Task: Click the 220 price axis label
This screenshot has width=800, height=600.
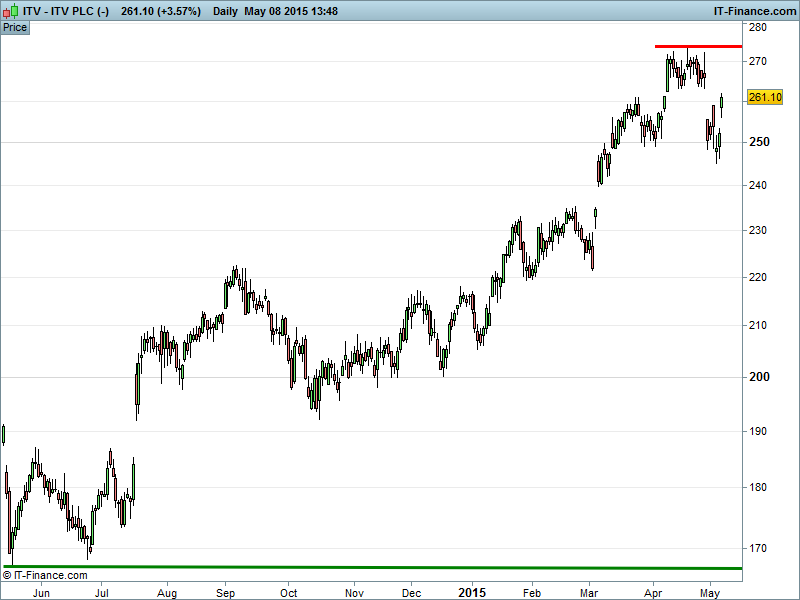Action: pyautogui.click(x=758, y=278)
